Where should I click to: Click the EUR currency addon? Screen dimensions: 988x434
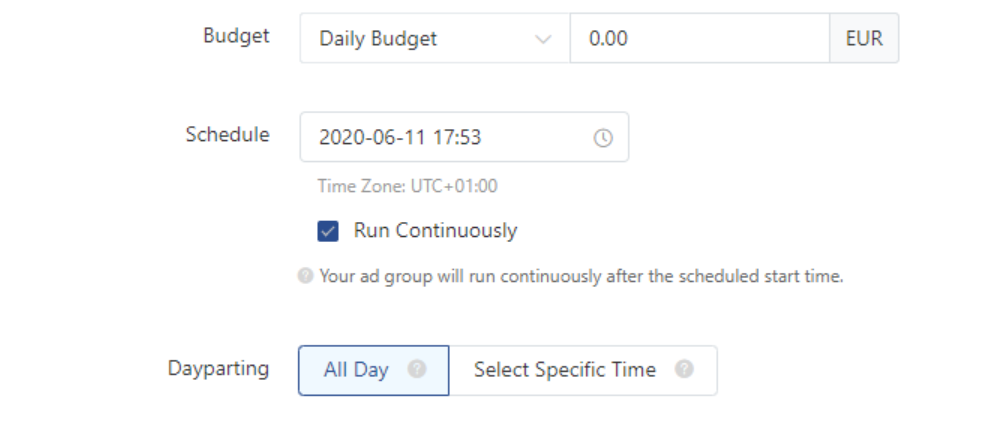click(x=864, y=39)
